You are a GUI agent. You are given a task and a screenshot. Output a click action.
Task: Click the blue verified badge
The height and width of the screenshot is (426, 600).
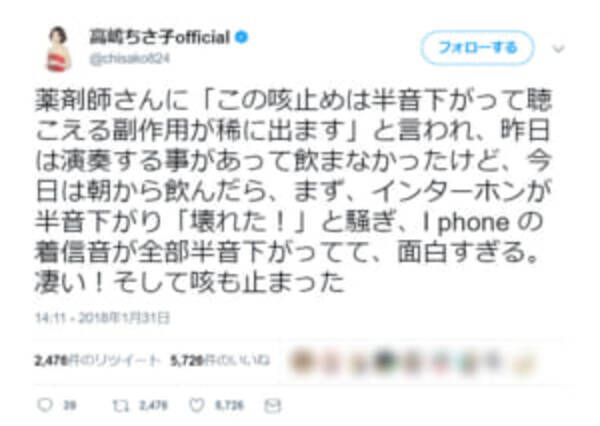pos(241,37)
